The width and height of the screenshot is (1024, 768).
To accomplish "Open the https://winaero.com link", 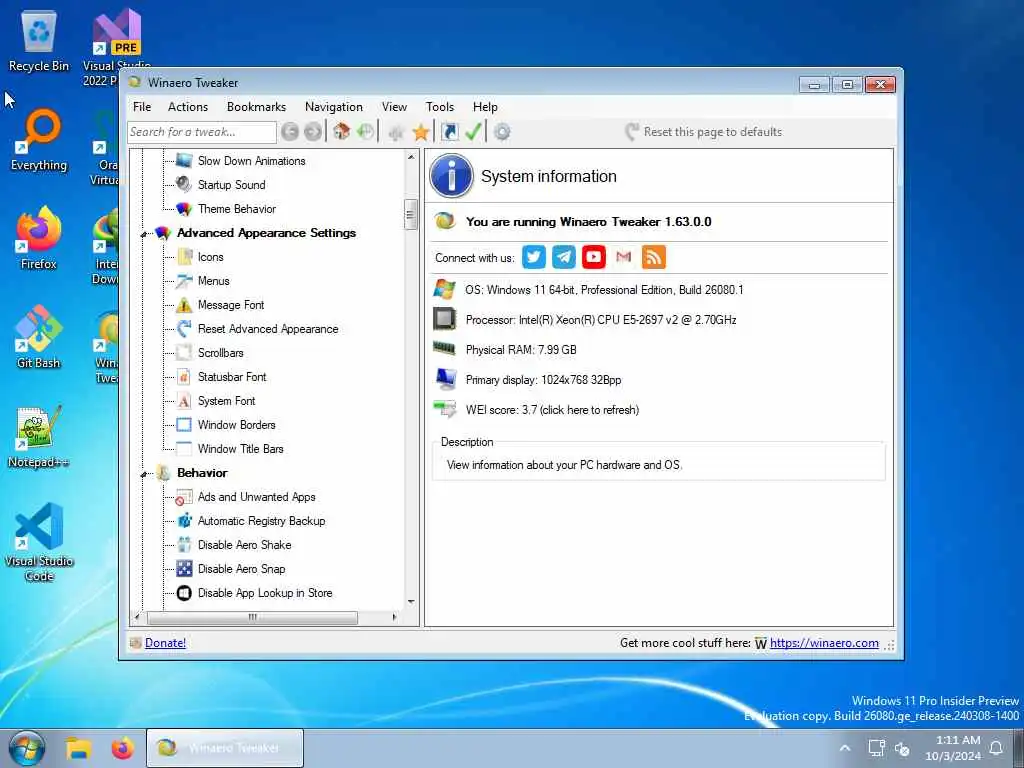I will (x=824, y=643).
